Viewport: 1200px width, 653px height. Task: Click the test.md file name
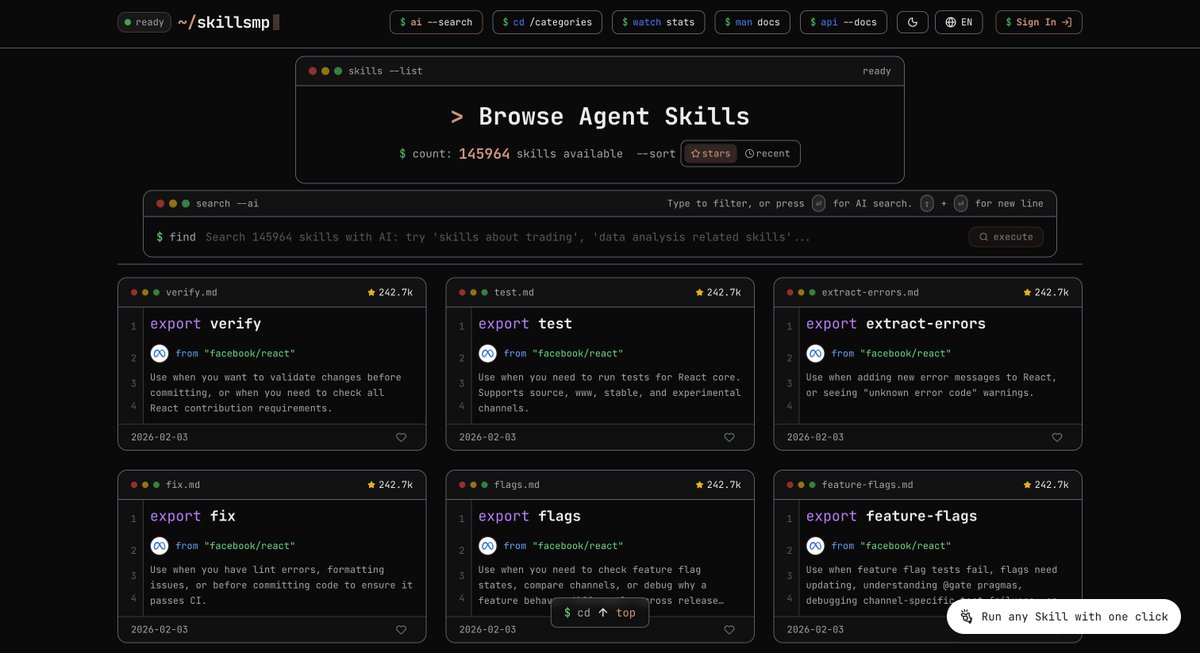point(514,293)
